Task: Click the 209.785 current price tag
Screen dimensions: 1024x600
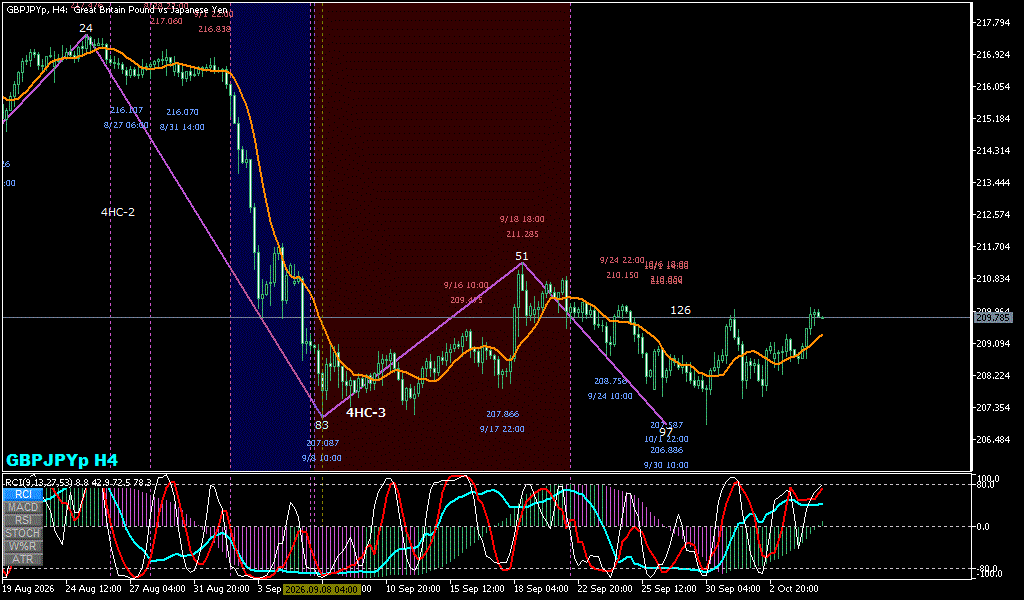Action: click(x=993, y=318)
